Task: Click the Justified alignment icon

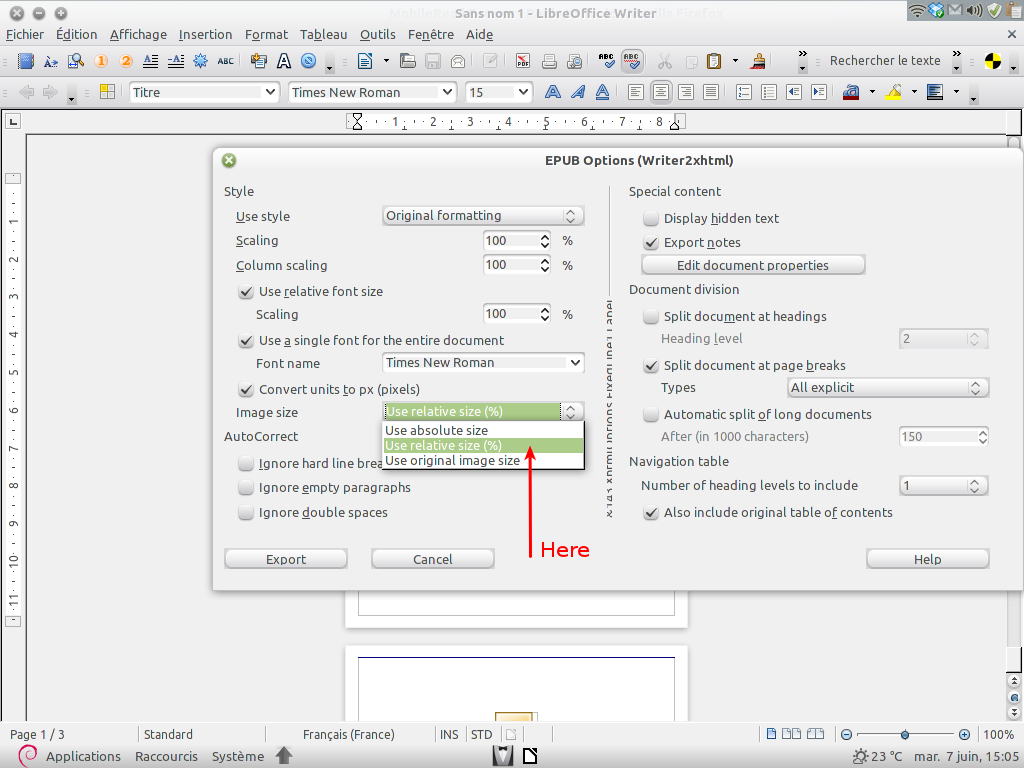Action: pos(711,92)
